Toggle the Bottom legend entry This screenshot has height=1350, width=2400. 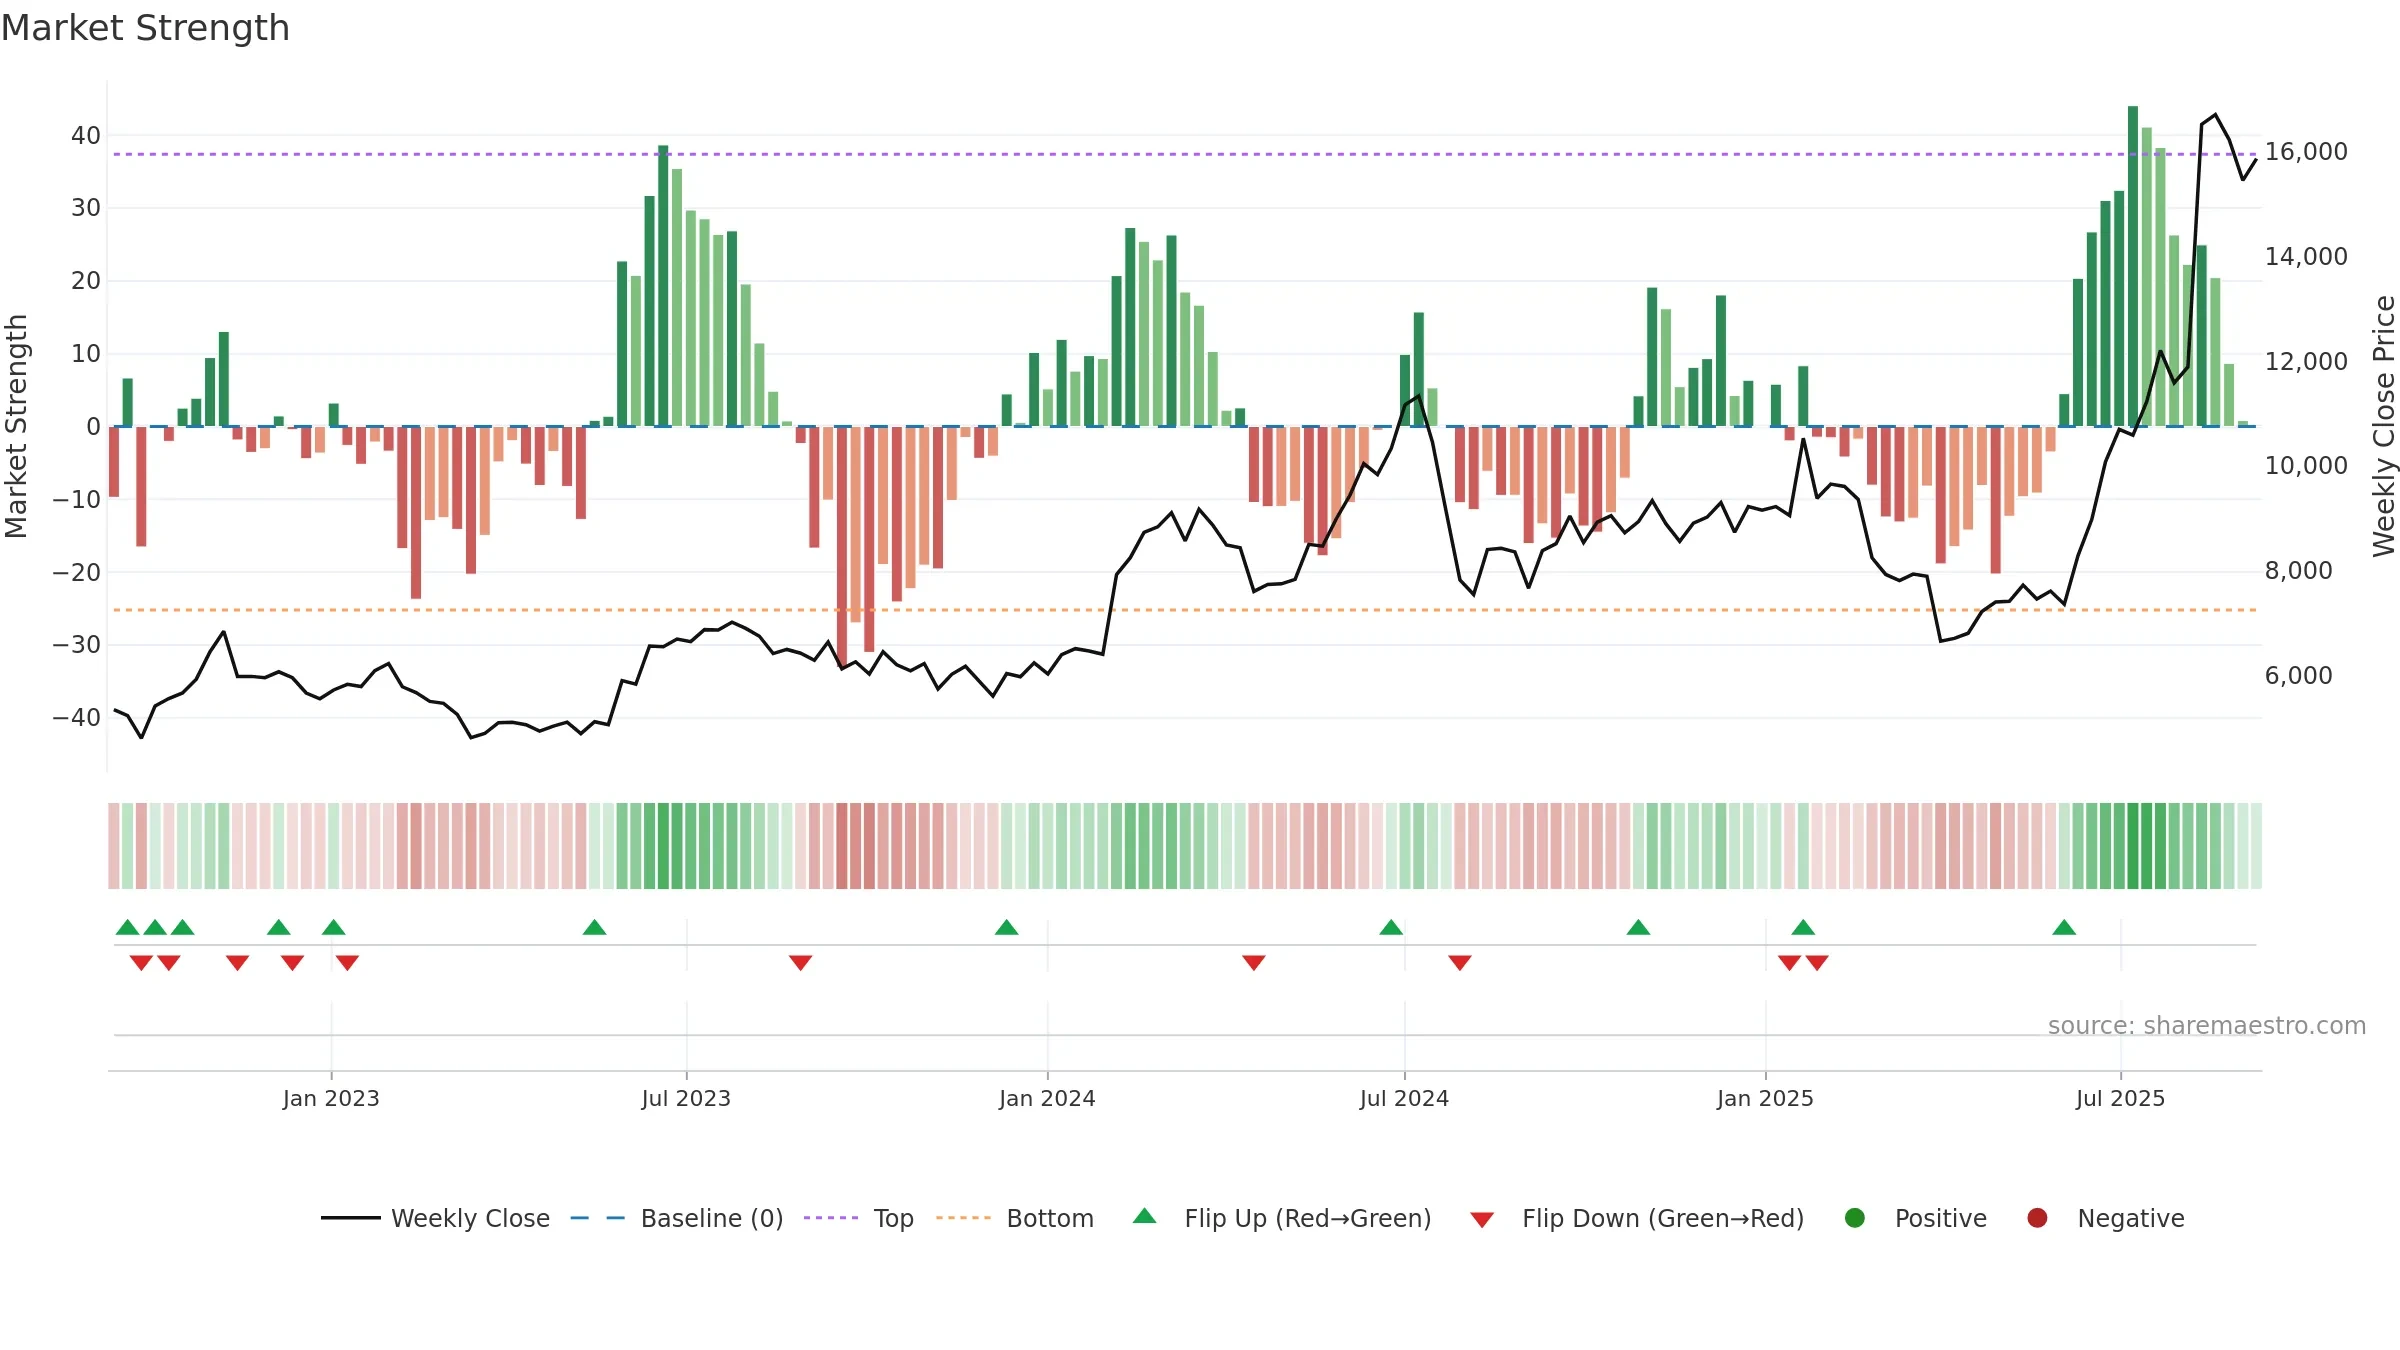[1015, 1218]
